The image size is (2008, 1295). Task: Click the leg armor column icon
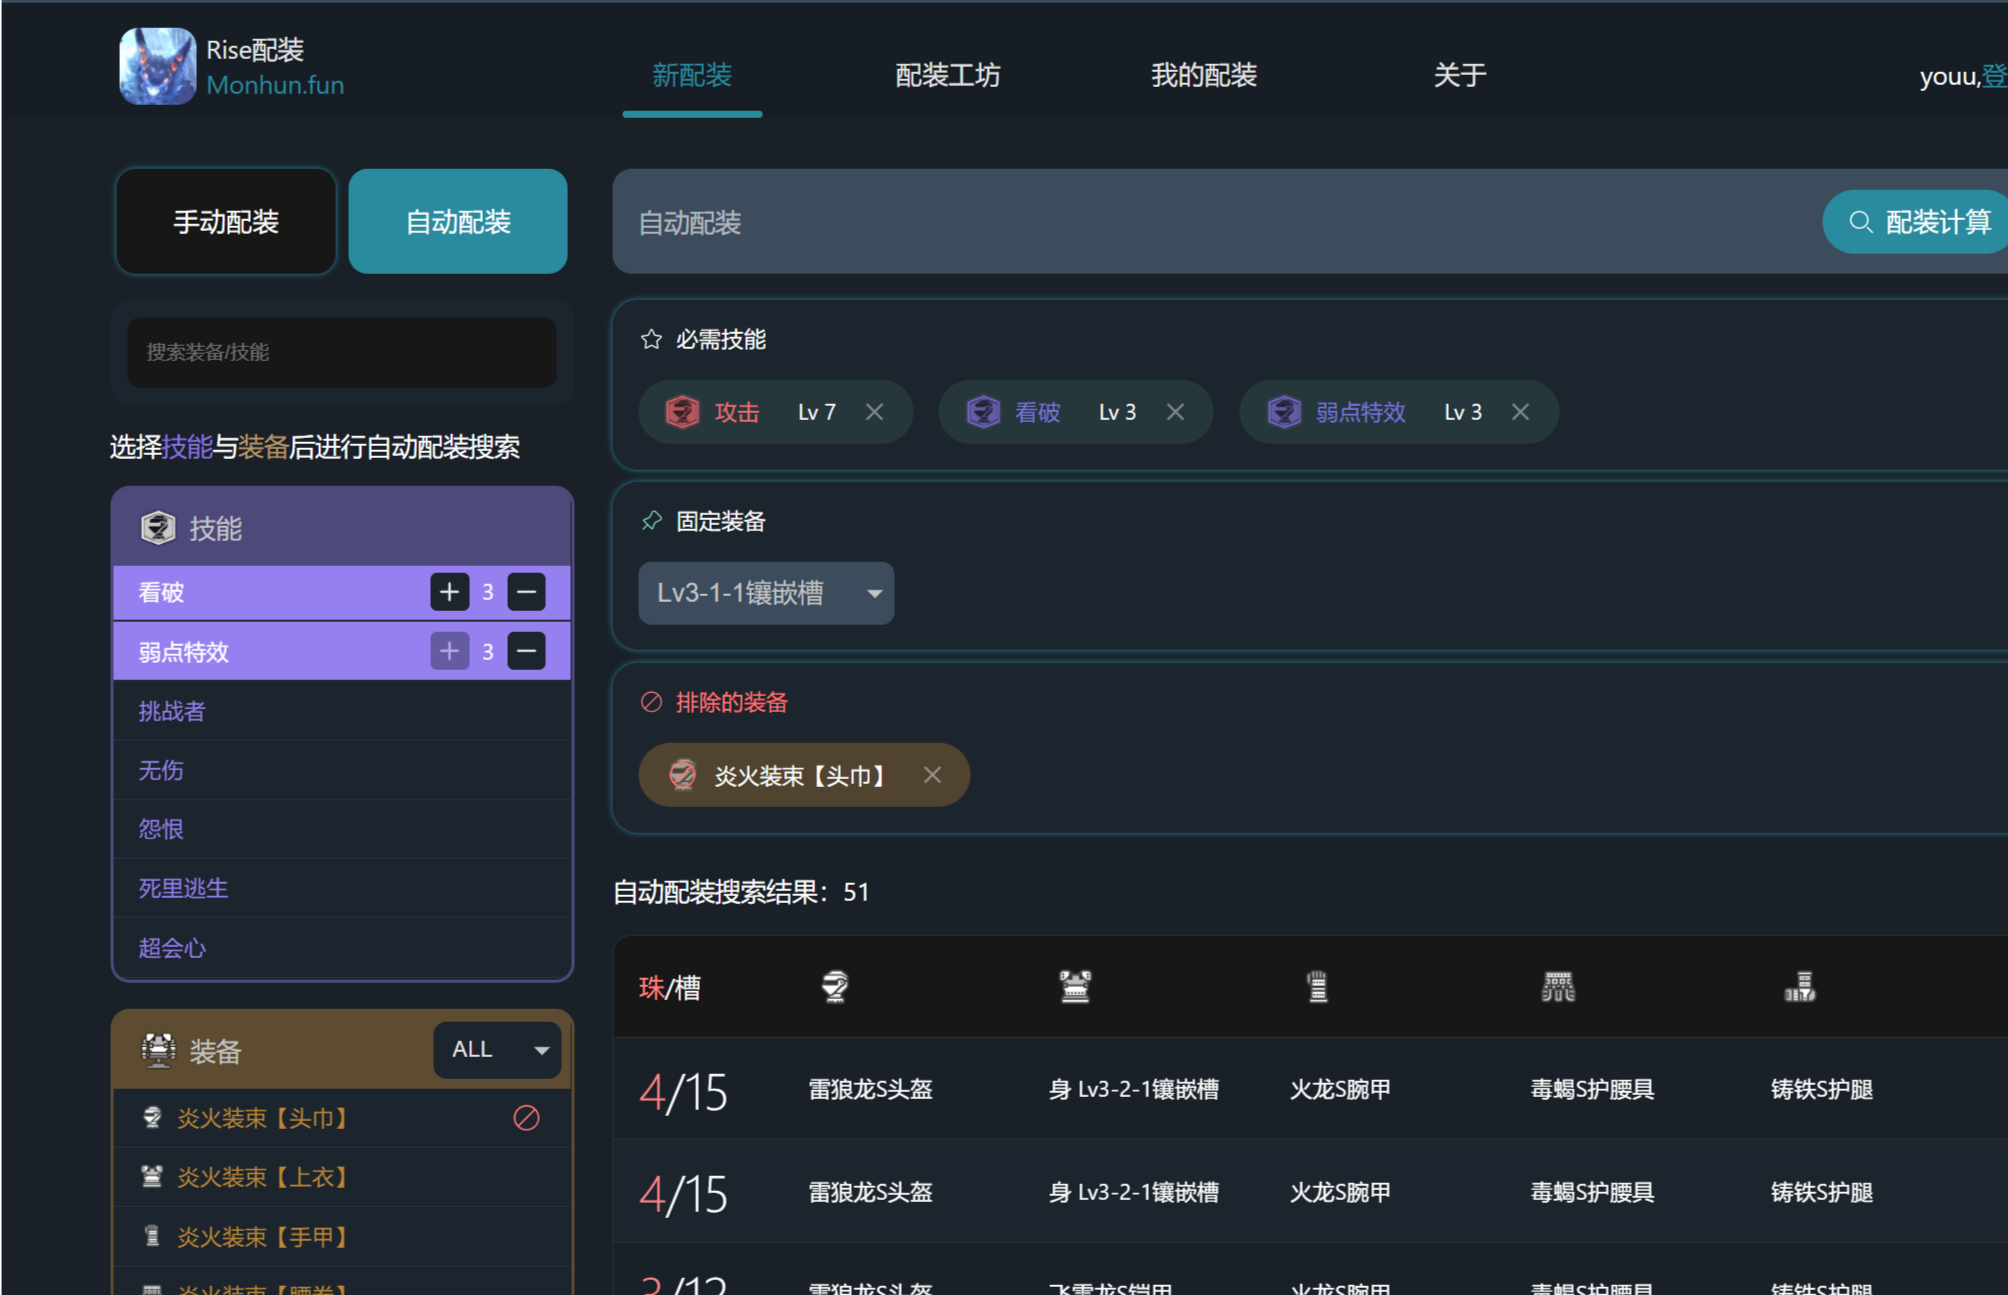[1799, 987]
